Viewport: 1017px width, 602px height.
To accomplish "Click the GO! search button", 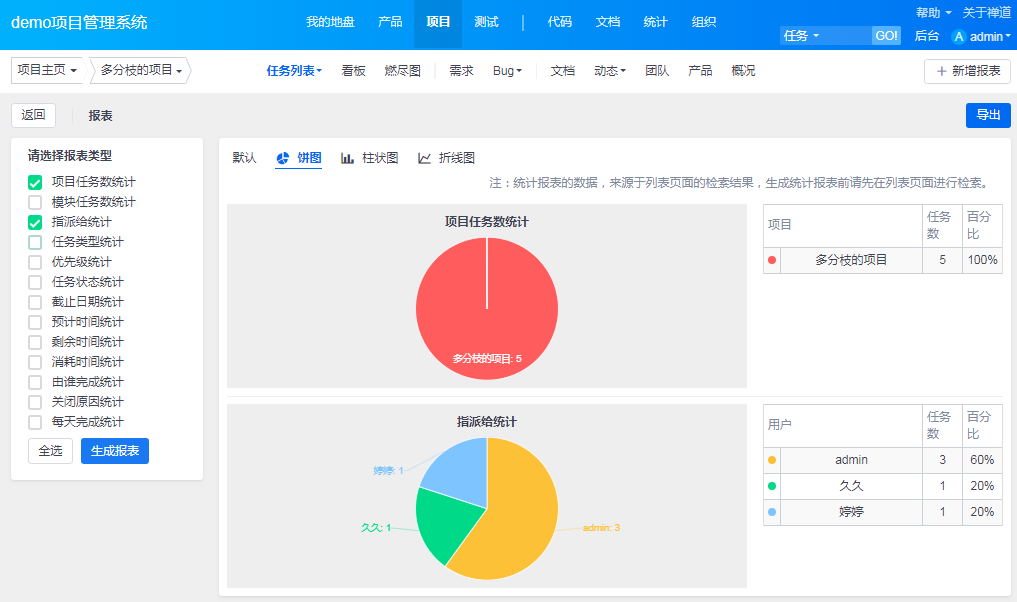I will coord(886,36).
